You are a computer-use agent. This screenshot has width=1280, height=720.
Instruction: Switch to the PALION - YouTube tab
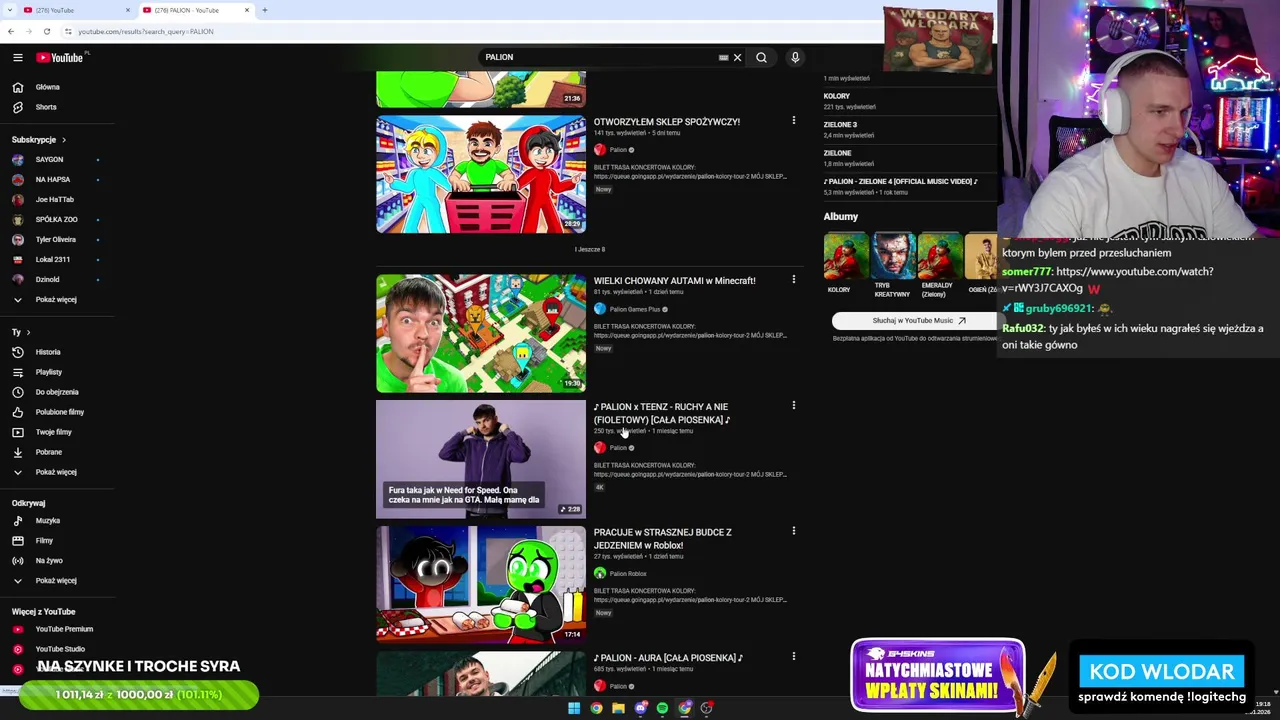pyautogui.click(x=194, y=10)
